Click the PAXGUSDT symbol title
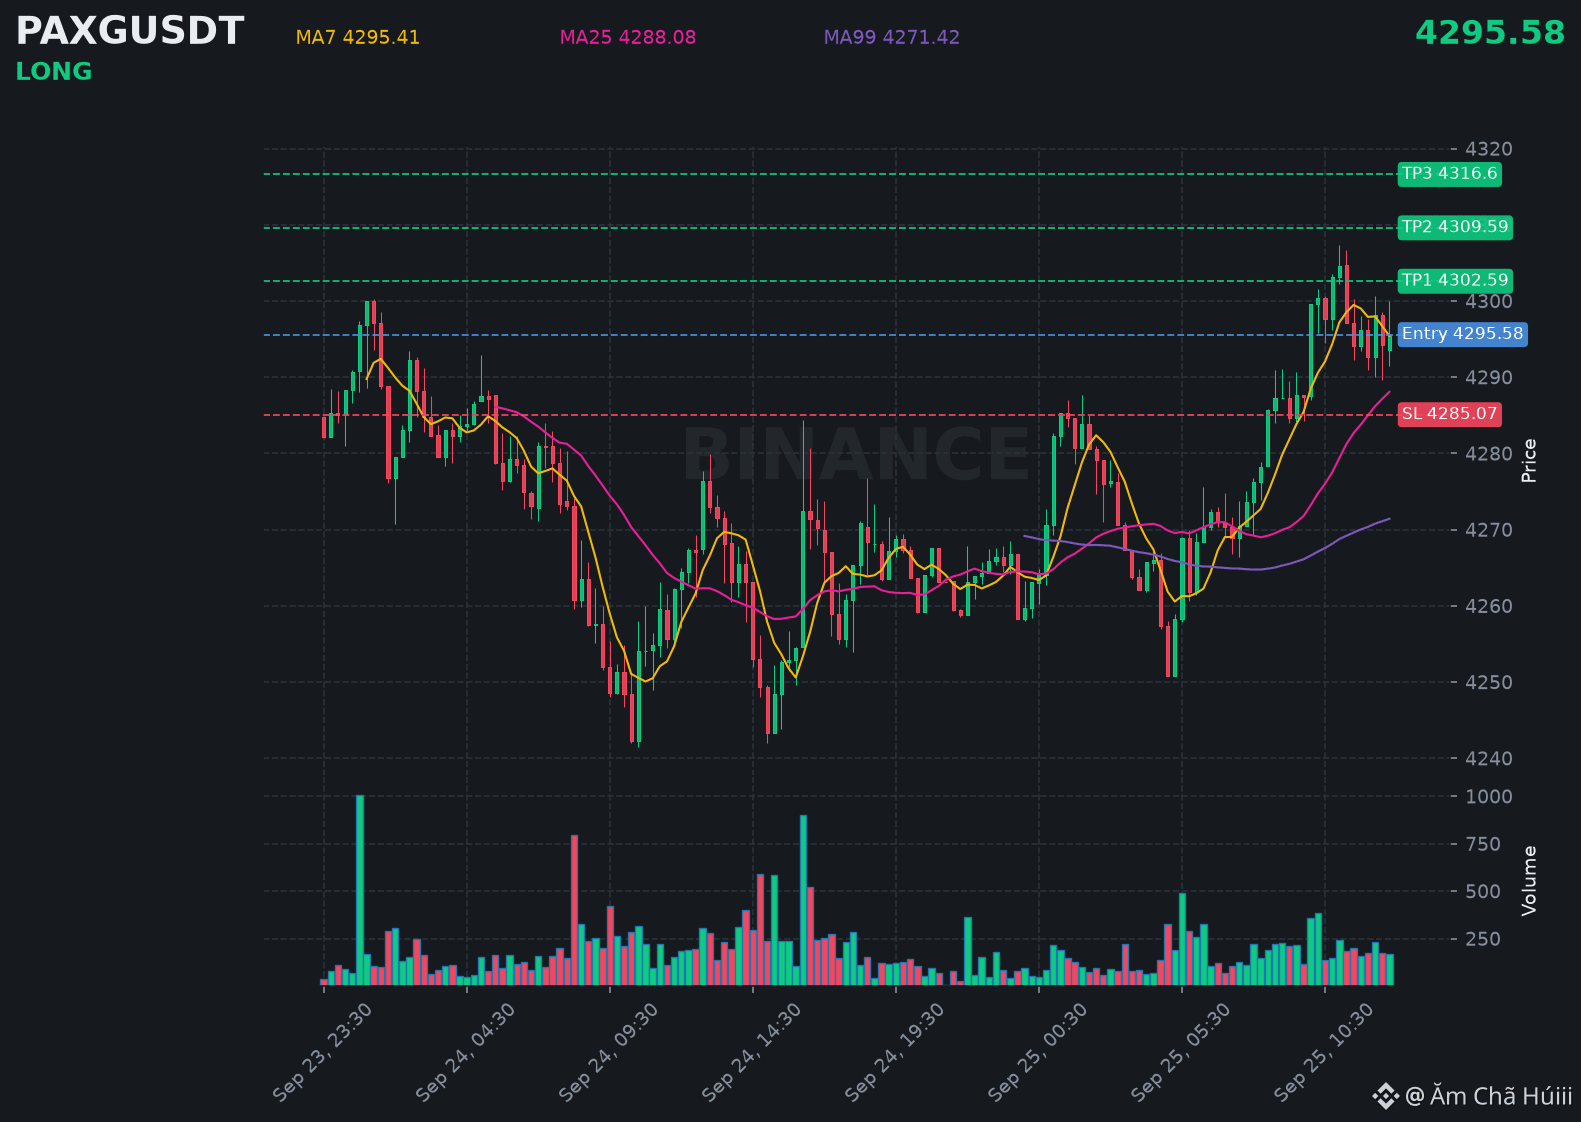 point(129,31)
